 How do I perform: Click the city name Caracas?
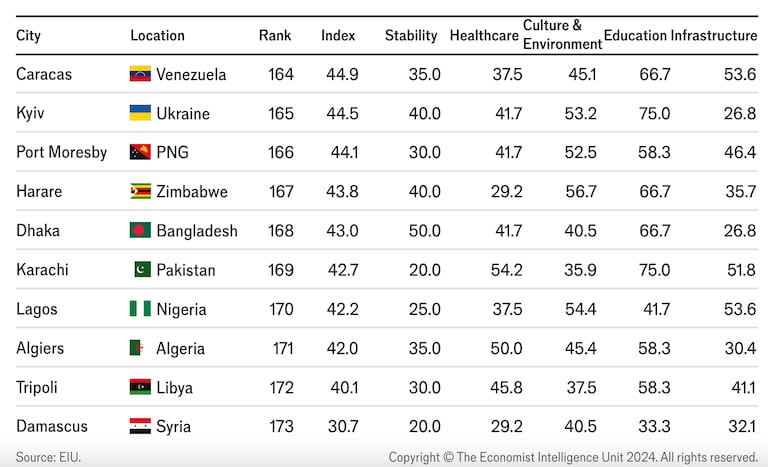tap(44, 74)
